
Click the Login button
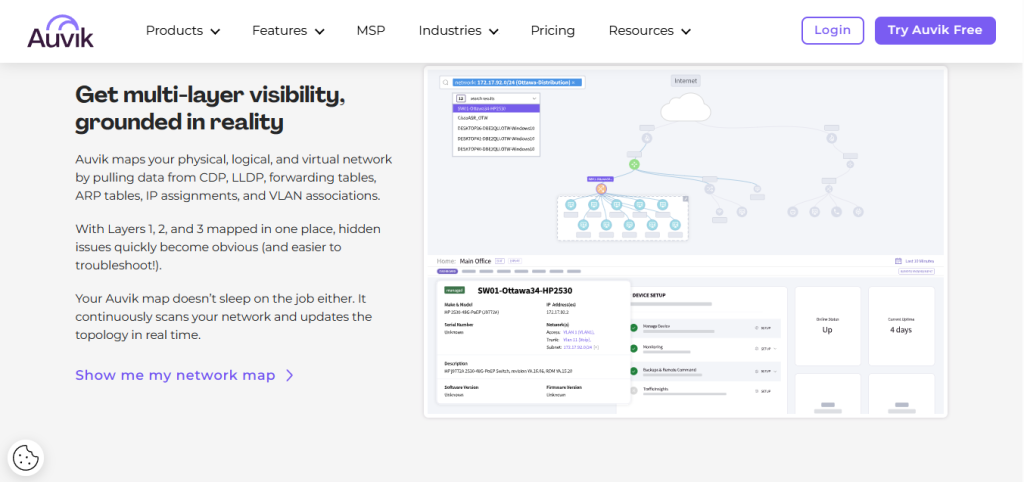pyautogui.click(x=833, y=31)
